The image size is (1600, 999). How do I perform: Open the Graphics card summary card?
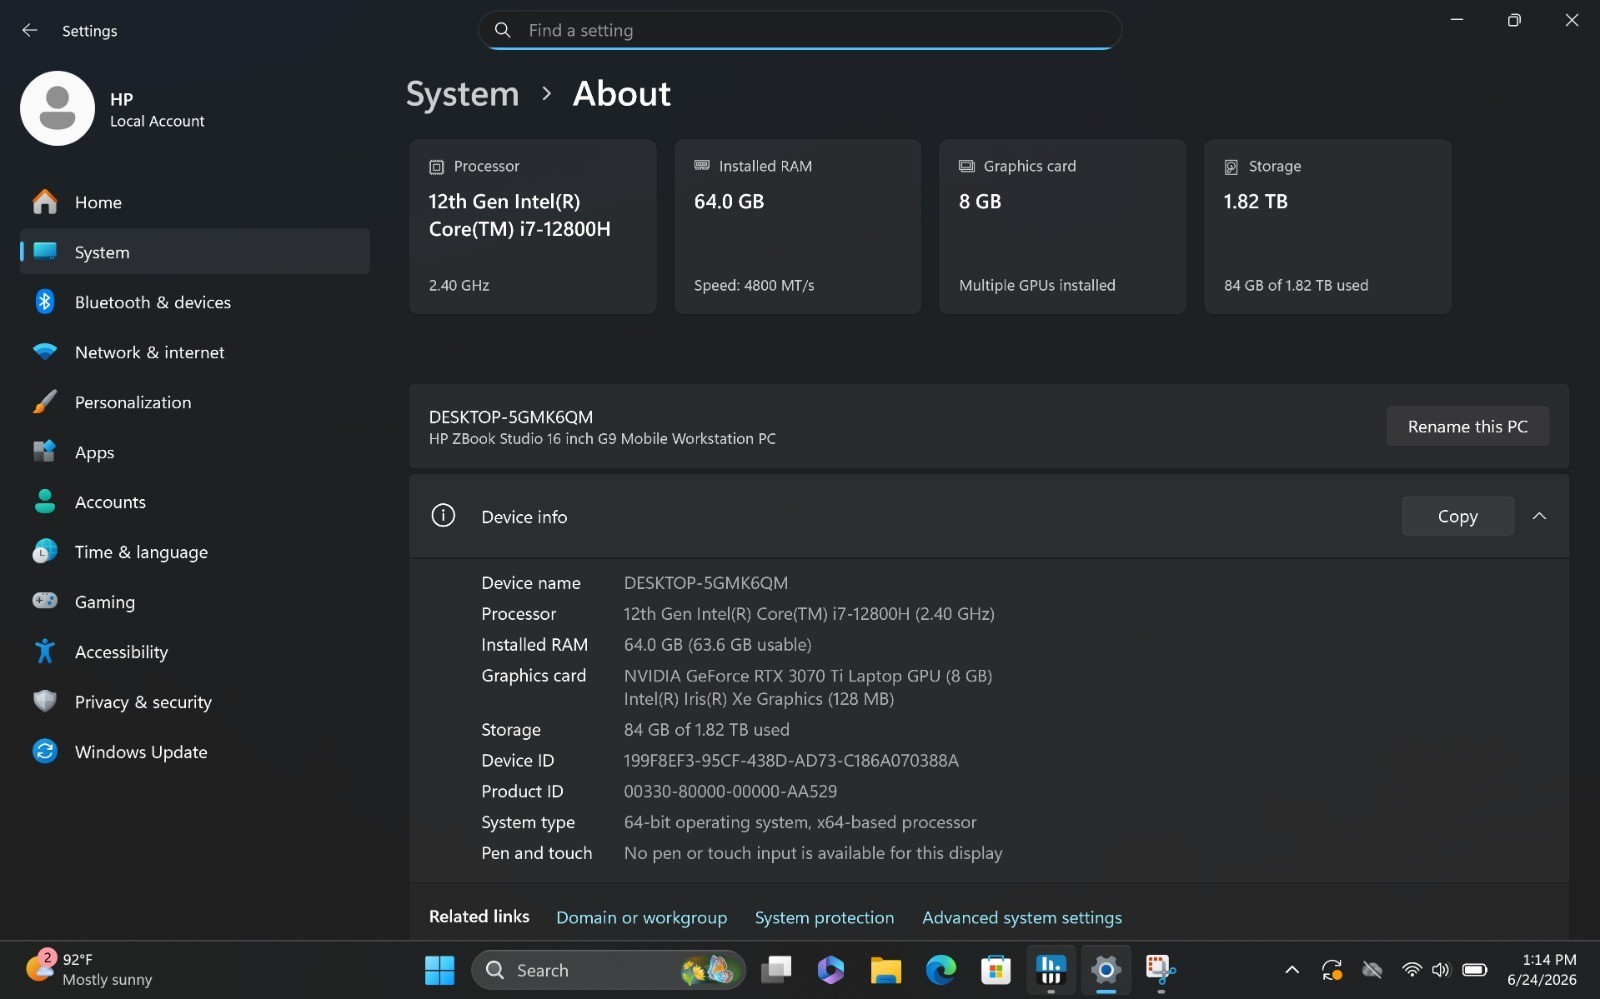coord(1063,226)
